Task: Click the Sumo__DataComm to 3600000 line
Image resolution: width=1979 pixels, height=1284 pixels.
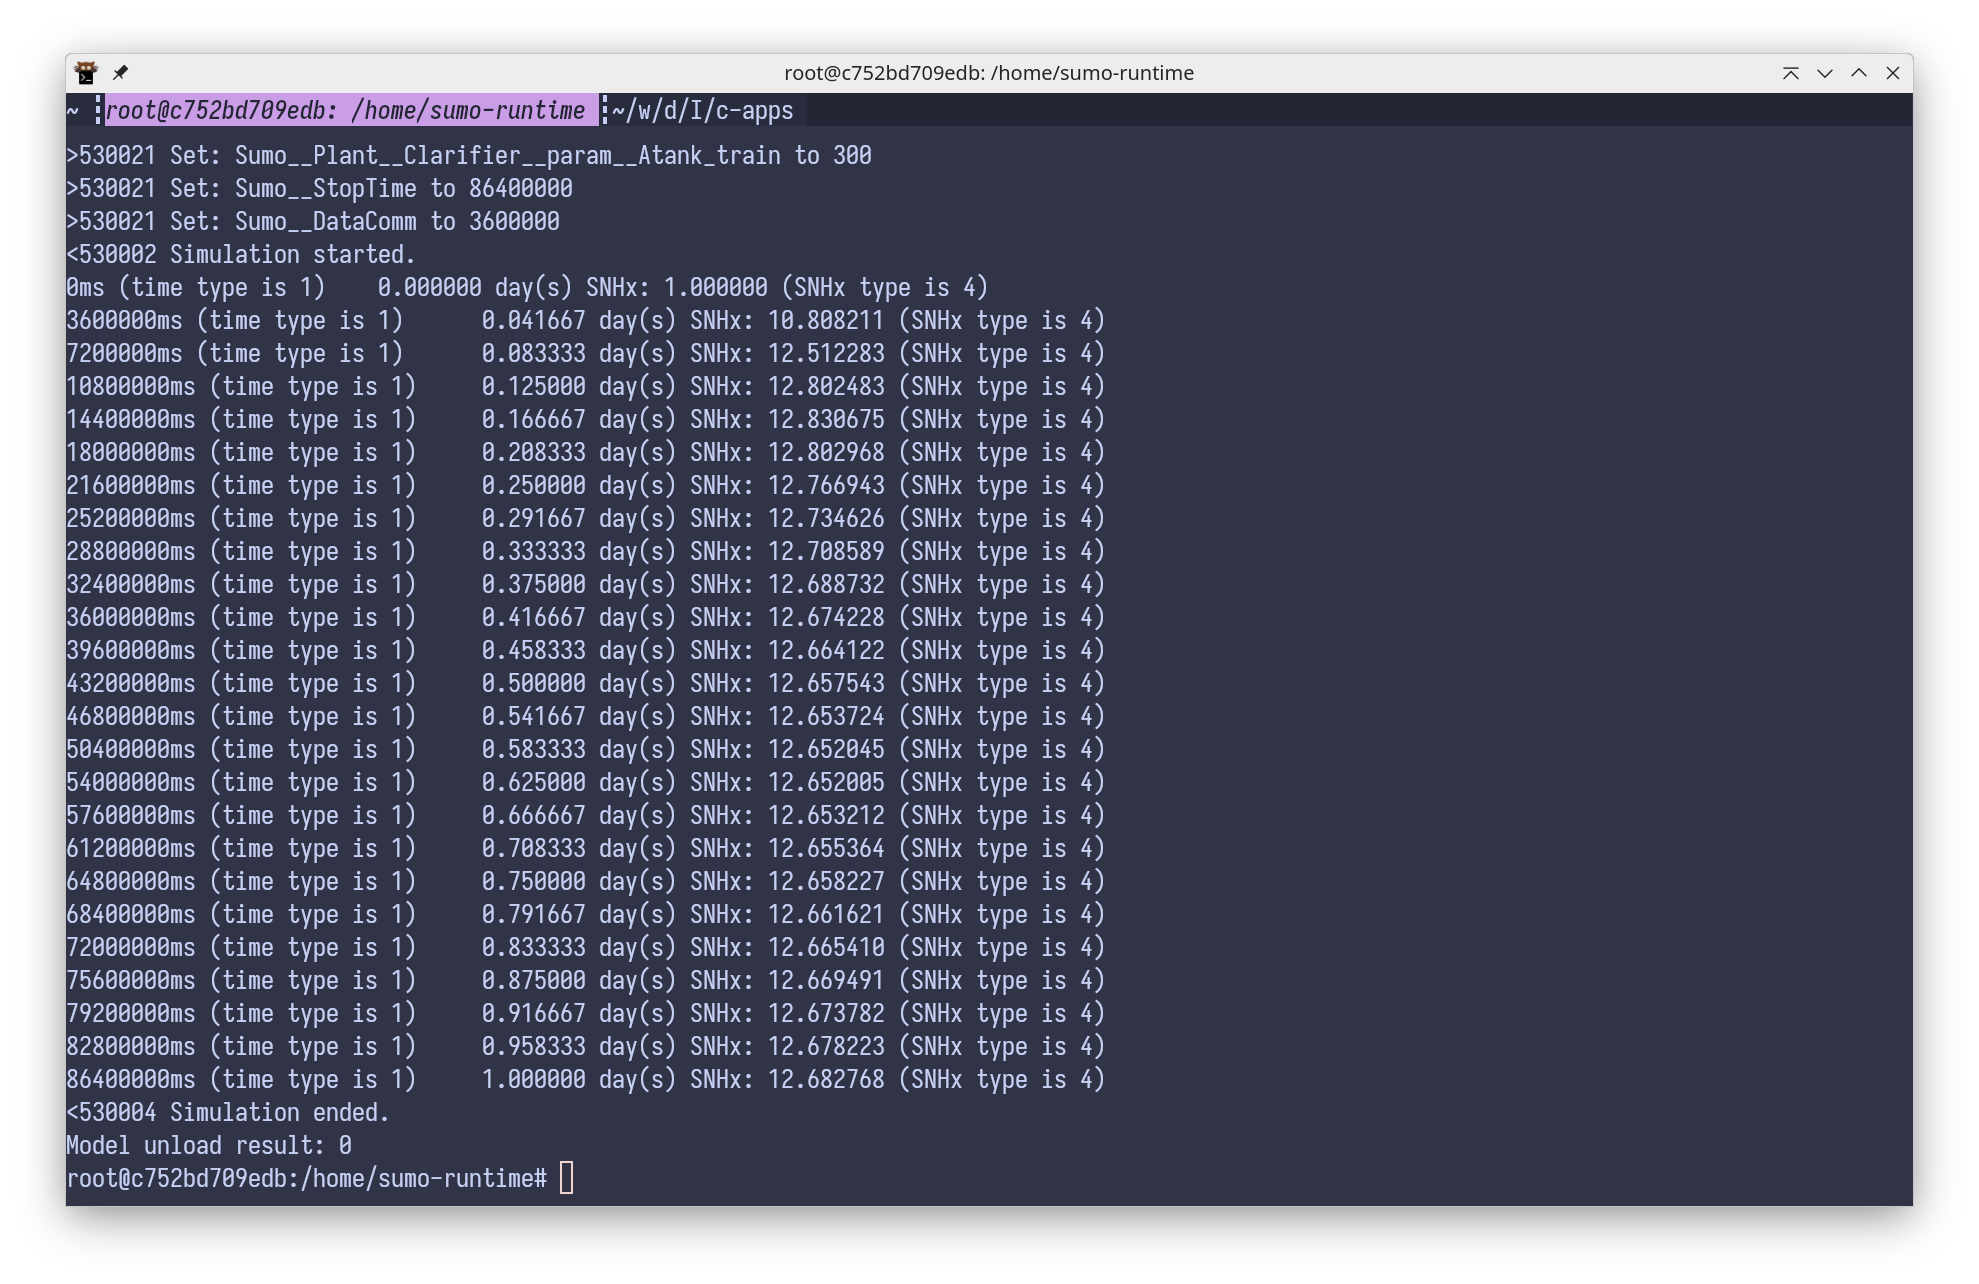Action: click(x=313, y=221)
